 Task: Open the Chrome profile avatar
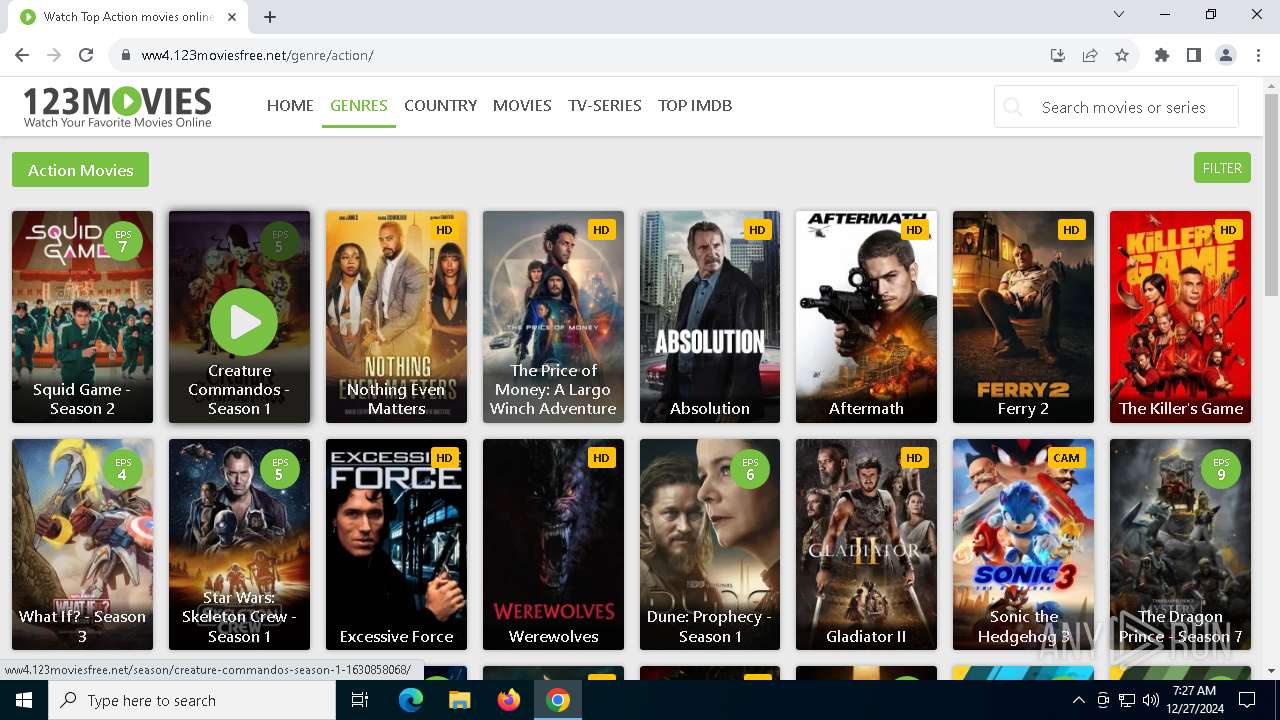1226,55
